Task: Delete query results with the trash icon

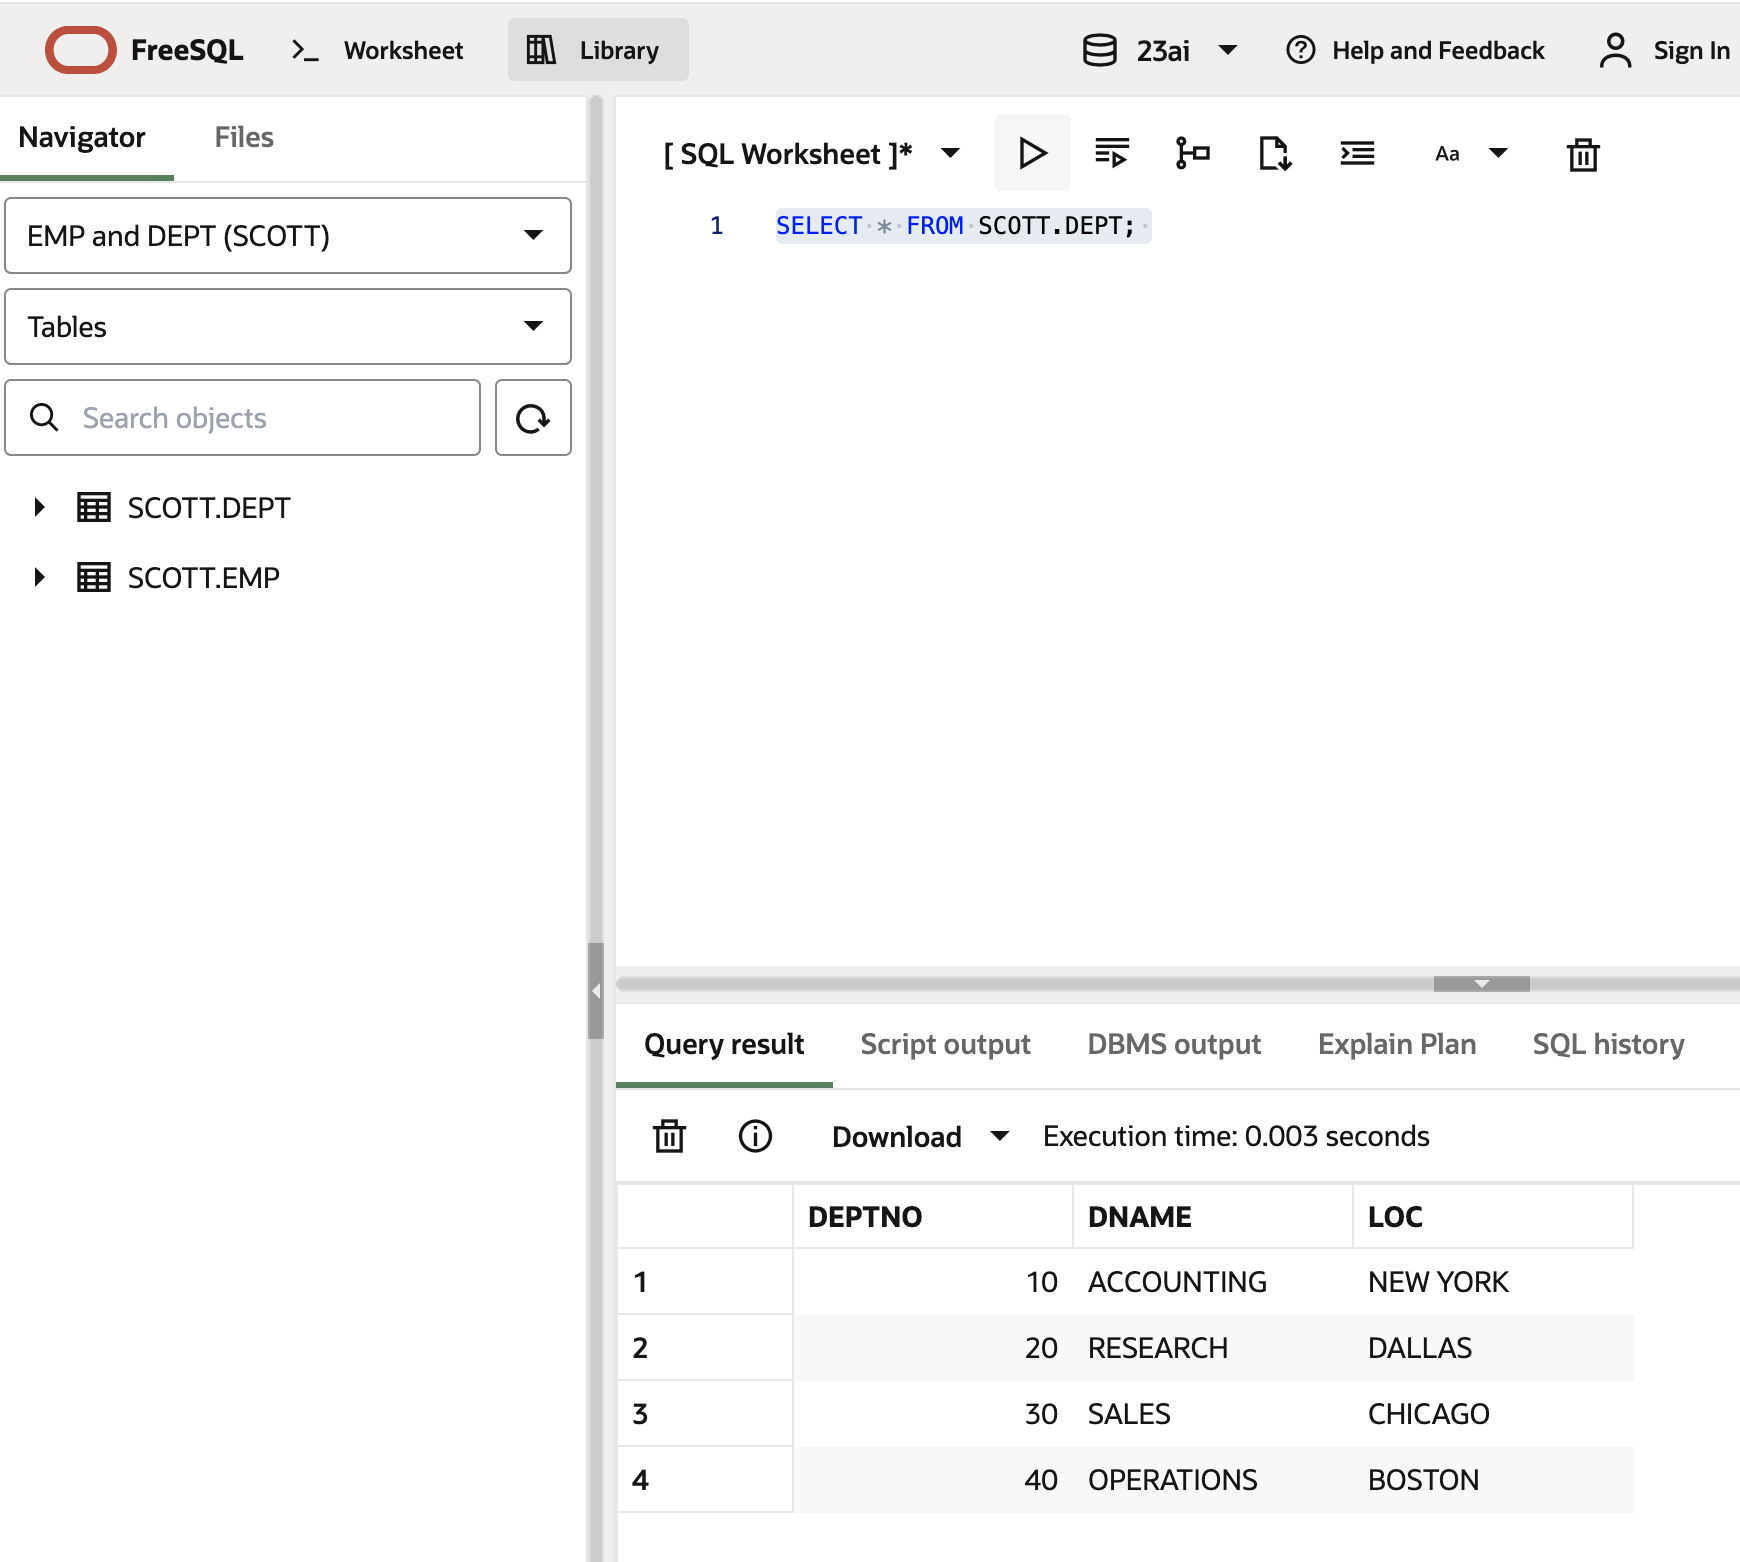Action: 669,1136
